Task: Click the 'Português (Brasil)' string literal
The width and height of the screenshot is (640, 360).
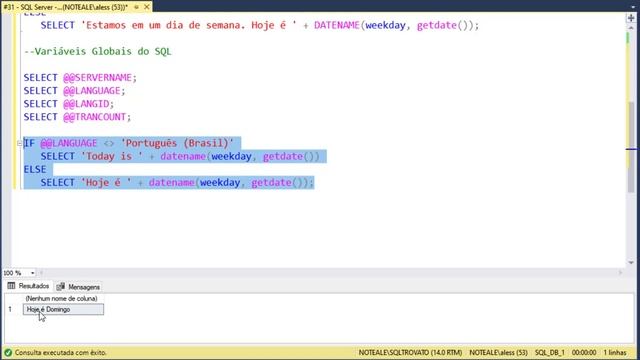Action: coord(177,143)
